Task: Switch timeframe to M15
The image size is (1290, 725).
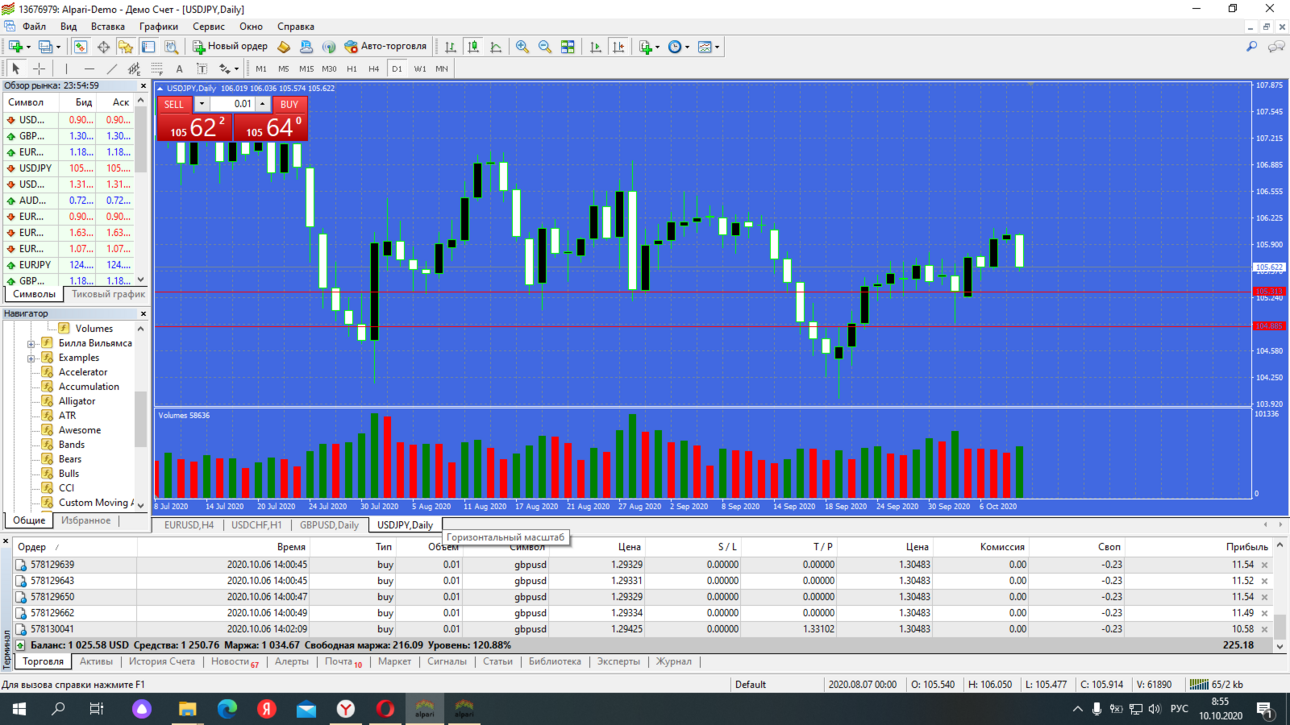Action: coord(306,69)
